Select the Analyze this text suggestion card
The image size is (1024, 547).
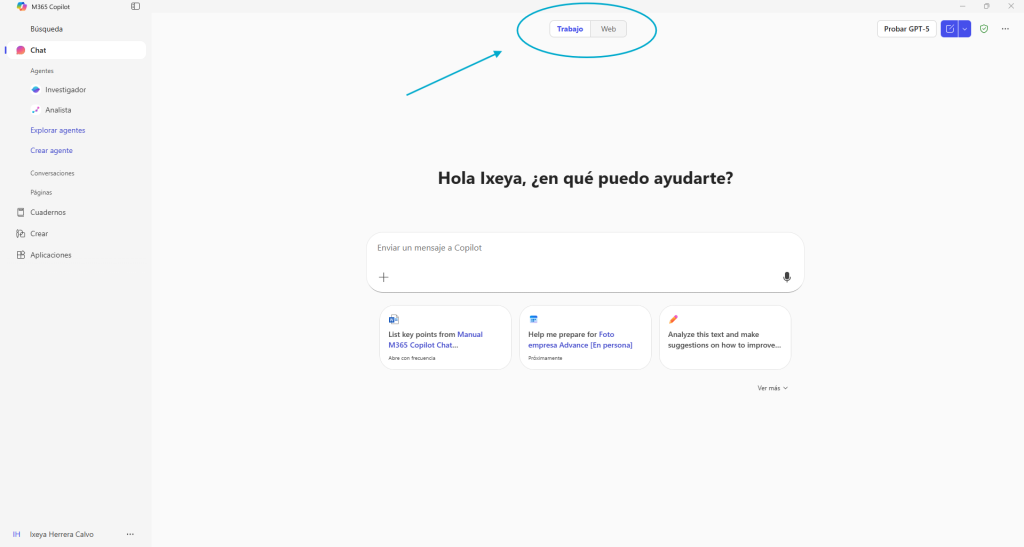725,338
